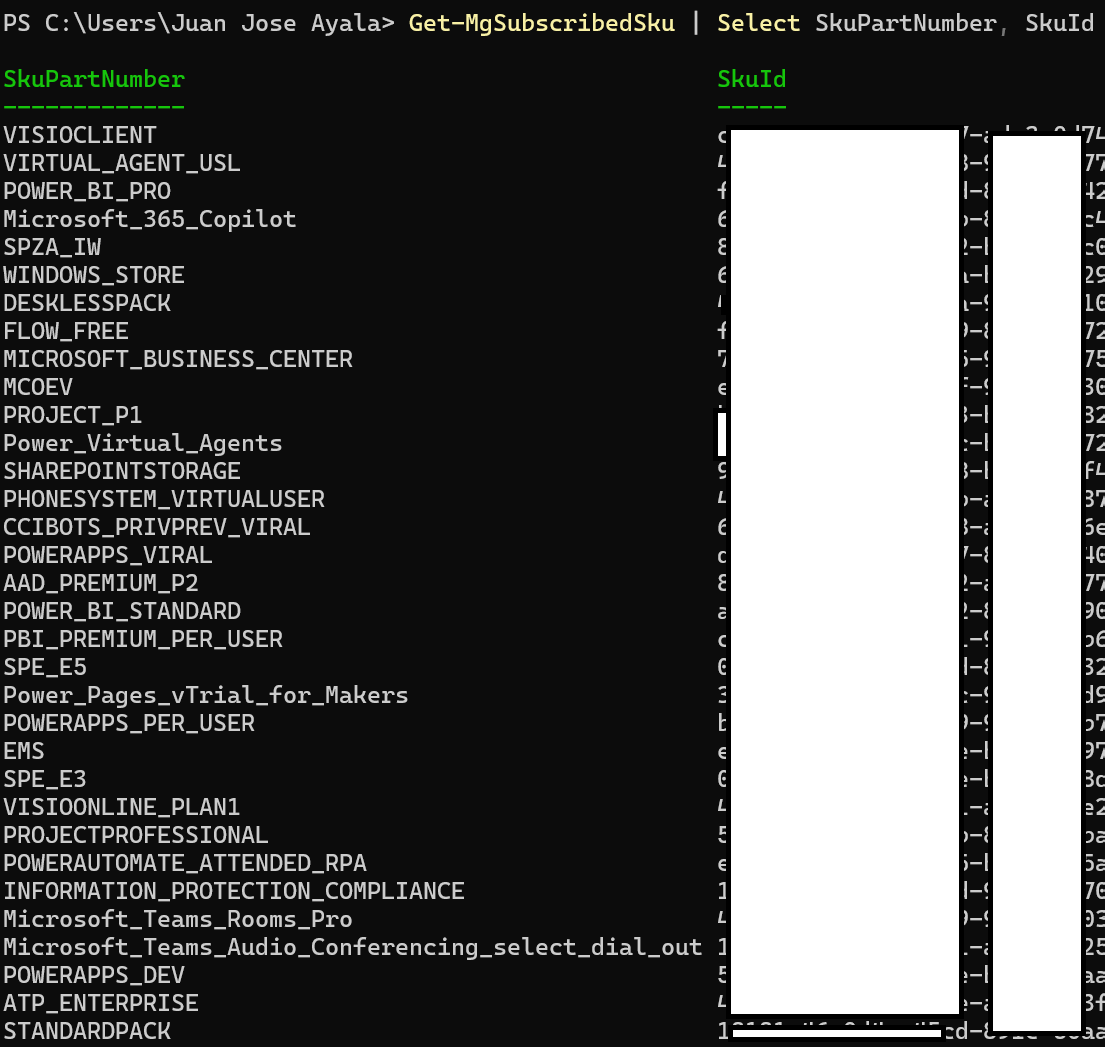This screenshot has height=1047, width=1105.
Task: Click the AAD_PREMIUM_P2 row
Action: [108, 583]
